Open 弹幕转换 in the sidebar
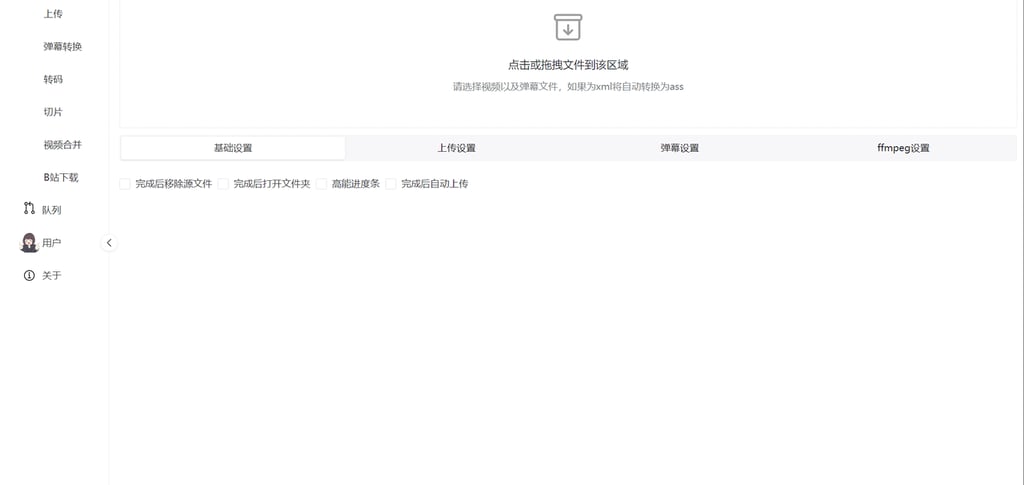 tap(63, 46)
